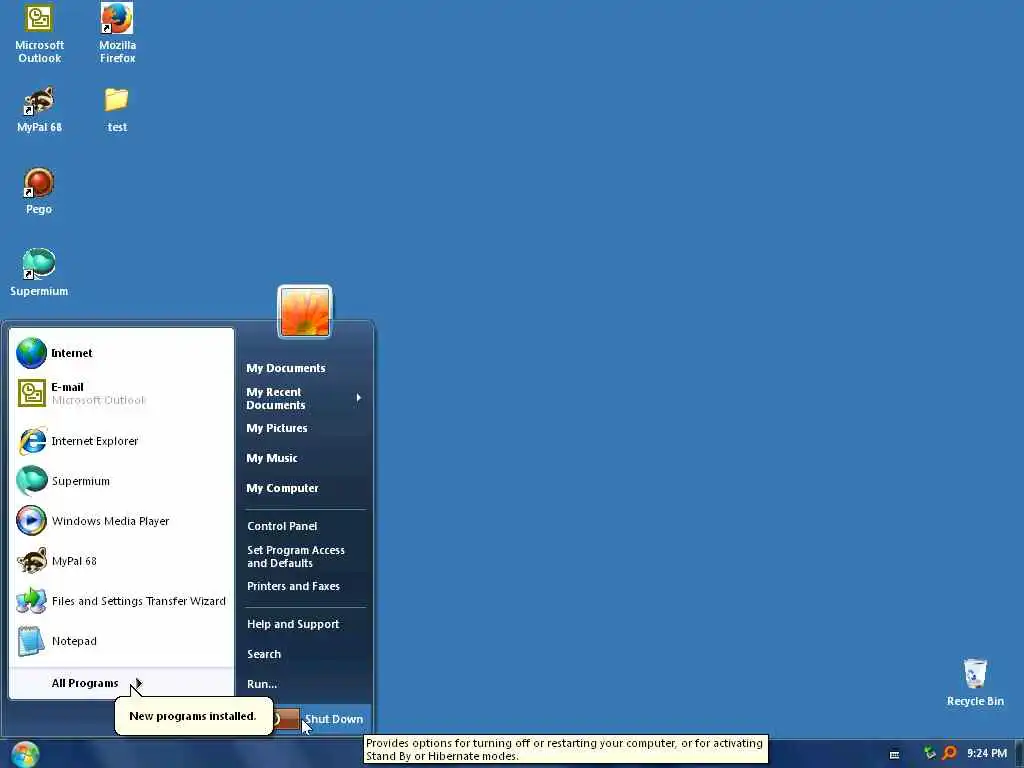Image resolution: width=1024 pixels, height=768 pixels.
Task: Click the green network tray icon
Action: point(930,753)
